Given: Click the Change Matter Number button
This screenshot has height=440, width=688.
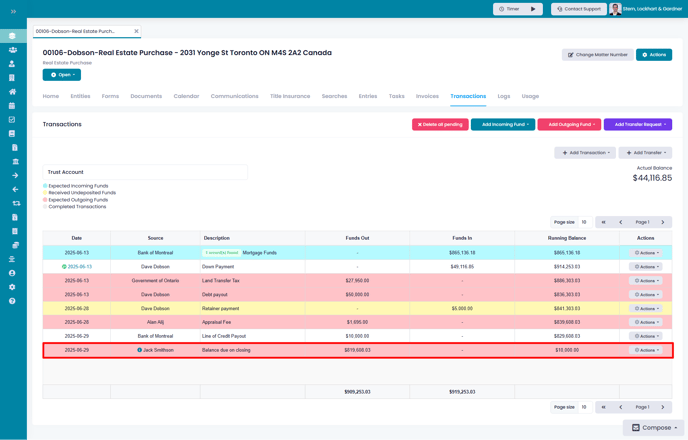Looking at the screenshot, I should (598, 55).
